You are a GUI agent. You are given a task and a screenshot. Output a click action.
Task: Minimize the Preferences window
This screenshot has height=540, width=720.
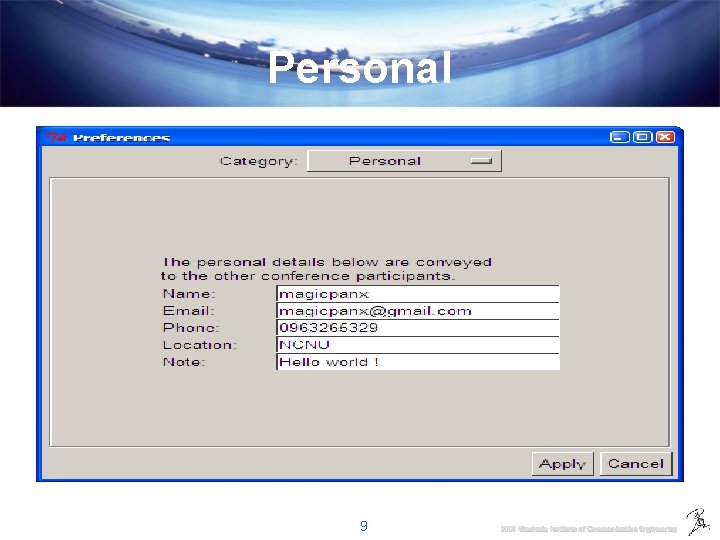tap(619, 137)
